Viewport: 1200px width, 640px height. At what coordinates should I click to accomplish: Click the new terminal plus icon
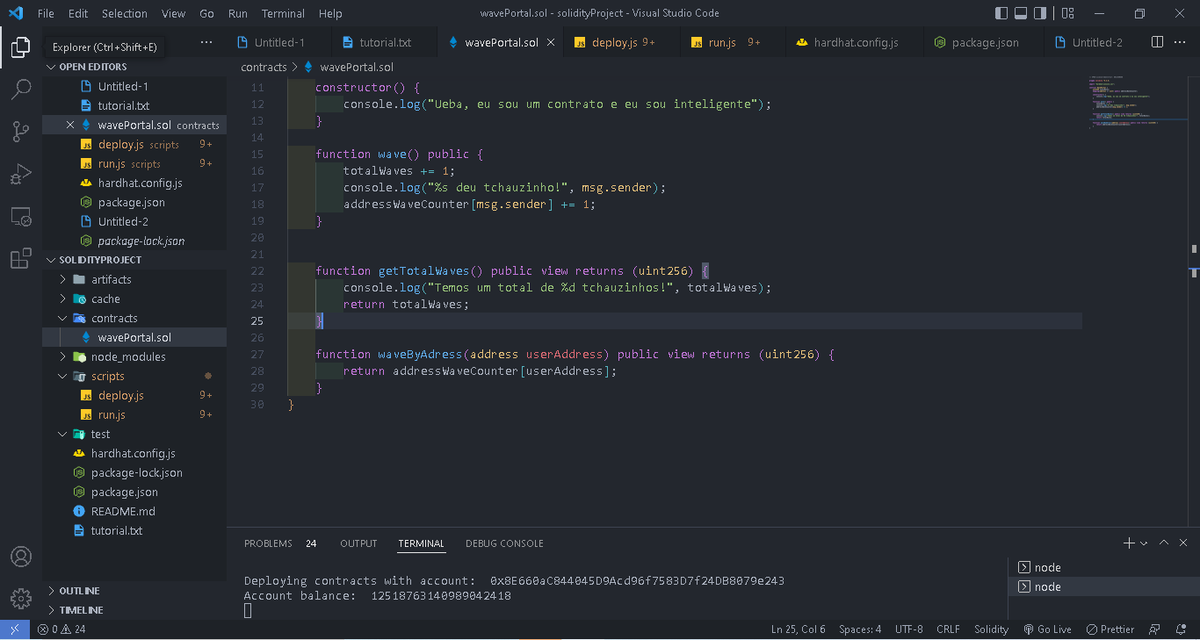coord(1129,543)
